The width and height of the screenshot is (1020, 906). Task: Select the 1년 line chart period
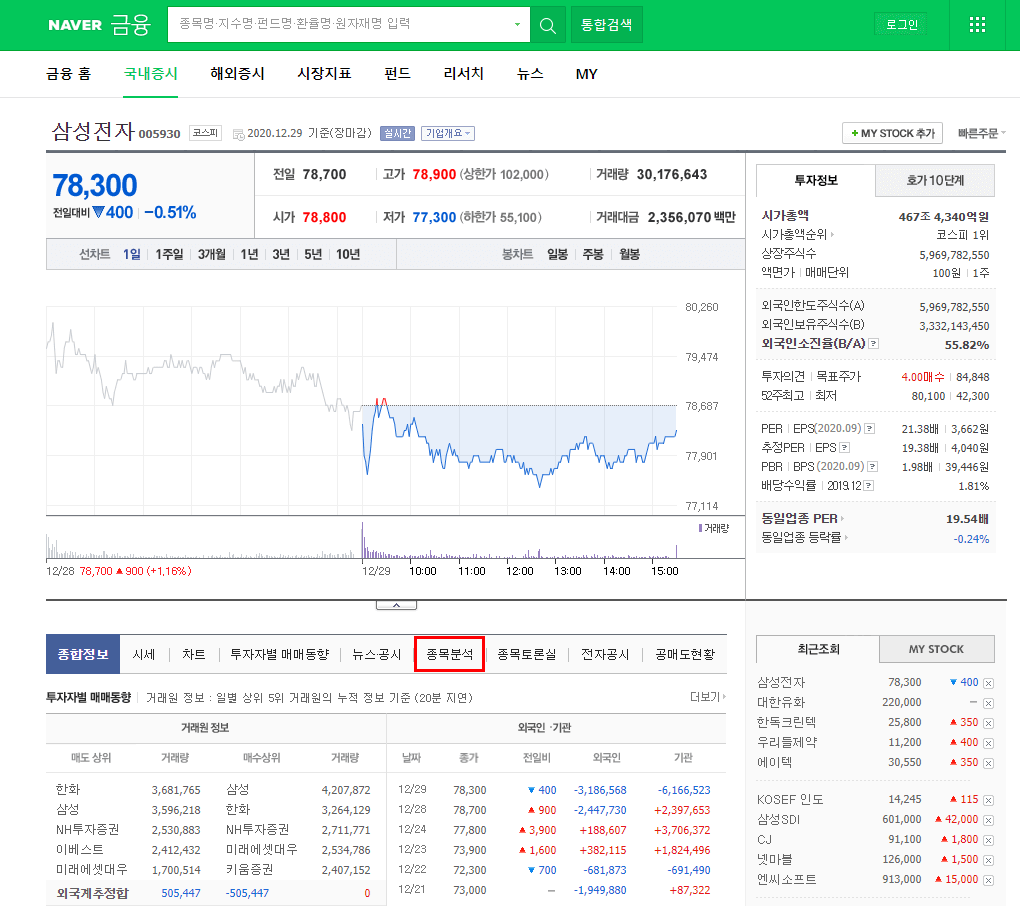(249, 254)
